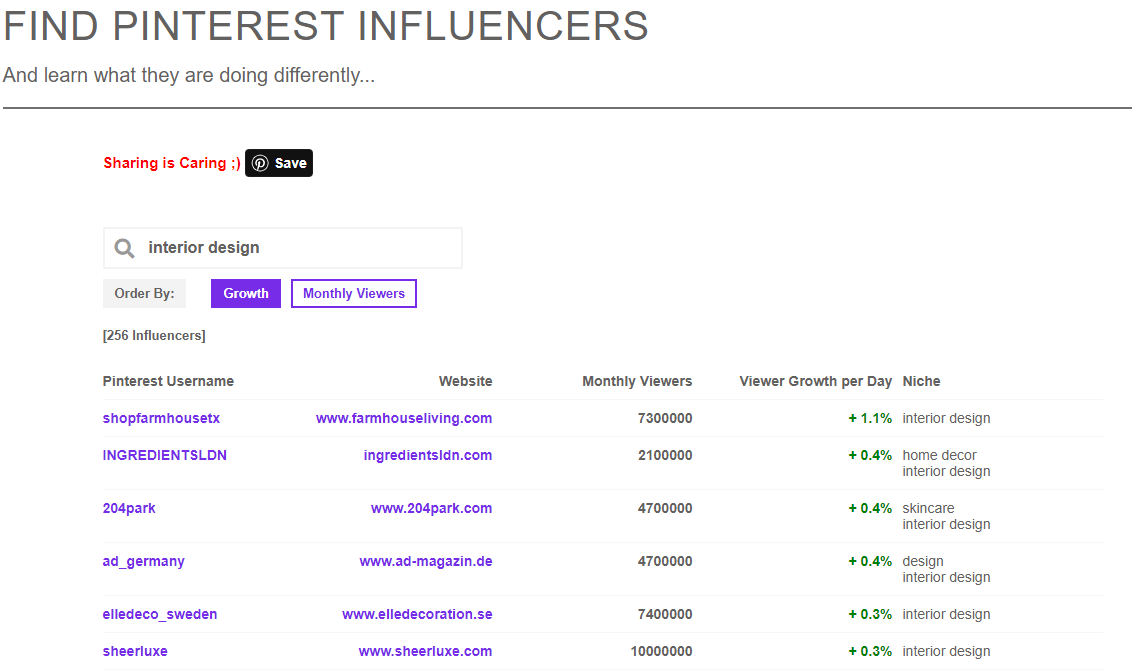Visit the www.sheerluxe.com website link
This screenshot has width=1132, height=670.
pyautogui.click(x=425, y=651)
